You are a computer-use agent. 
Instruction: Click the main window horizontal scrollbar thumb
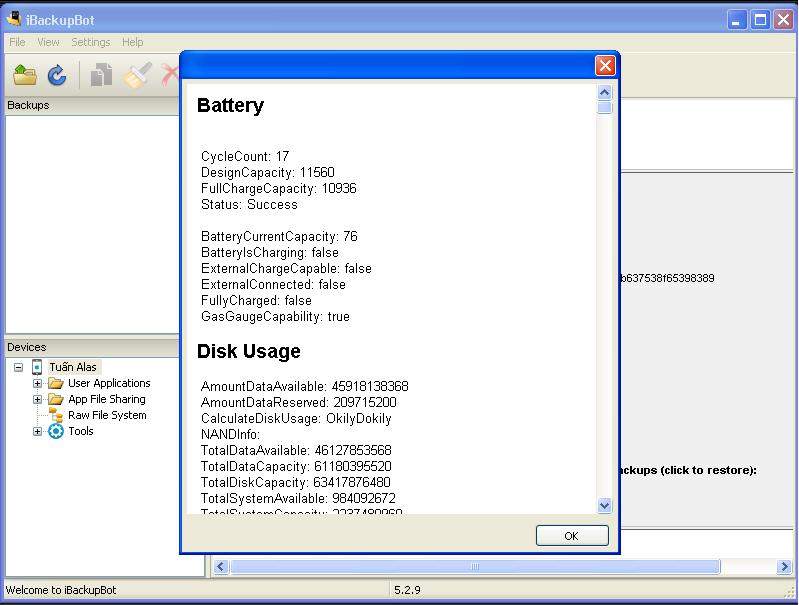point(475,566)
